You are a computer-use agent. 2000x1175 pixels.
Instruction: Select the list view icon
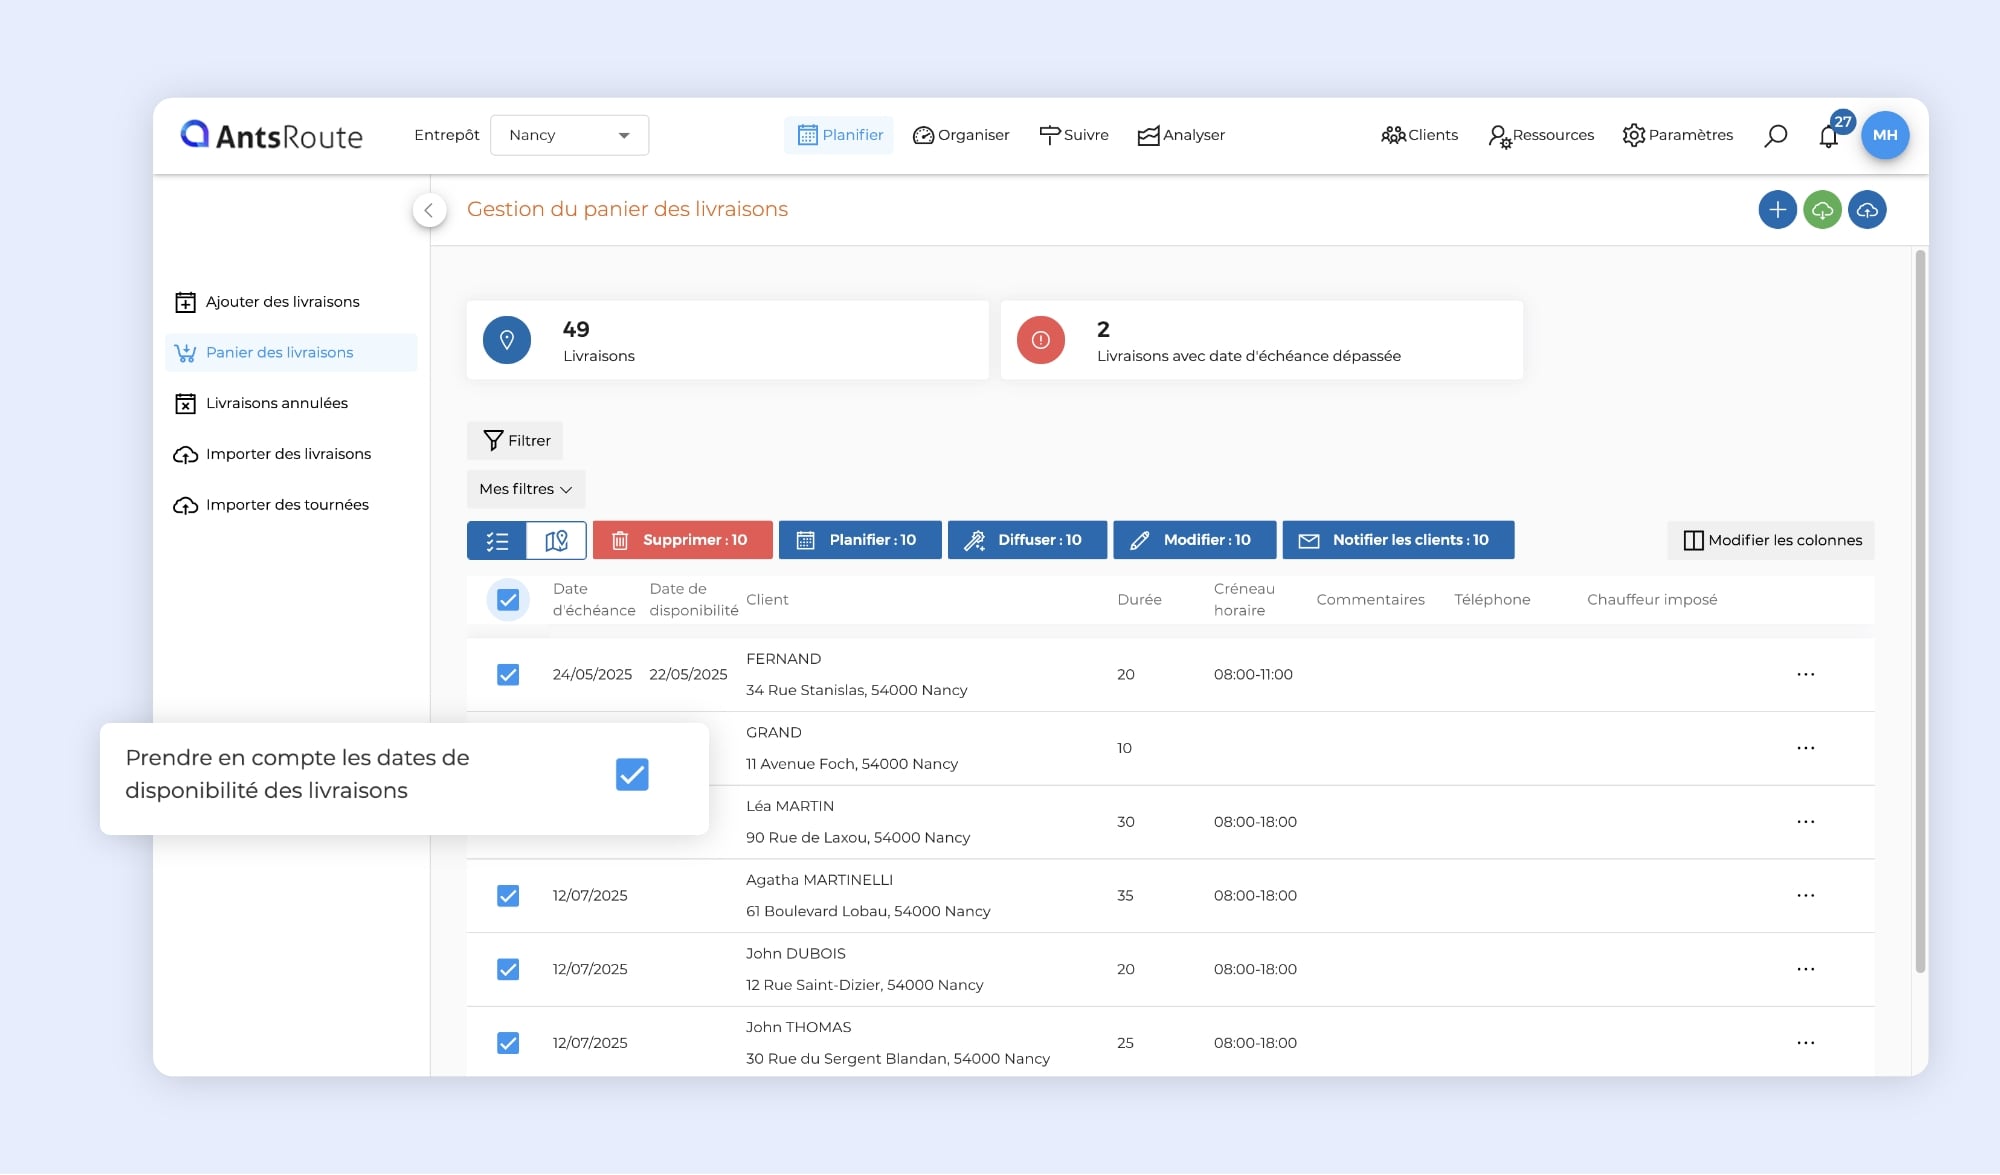click(497, 540)
